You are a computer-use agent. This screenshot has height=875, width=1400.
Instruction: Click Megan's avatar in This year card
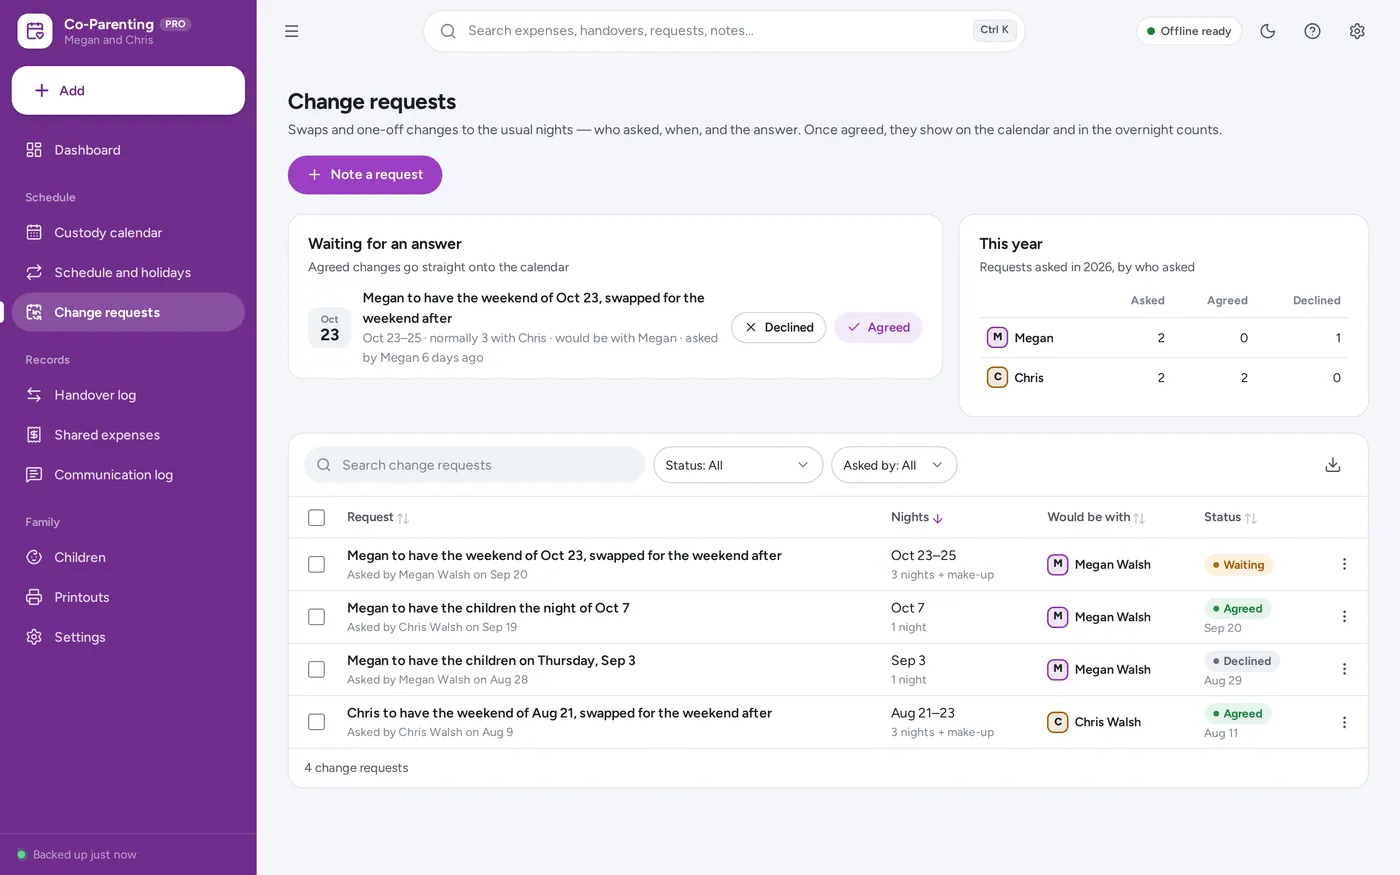click(x=997, y=338)
